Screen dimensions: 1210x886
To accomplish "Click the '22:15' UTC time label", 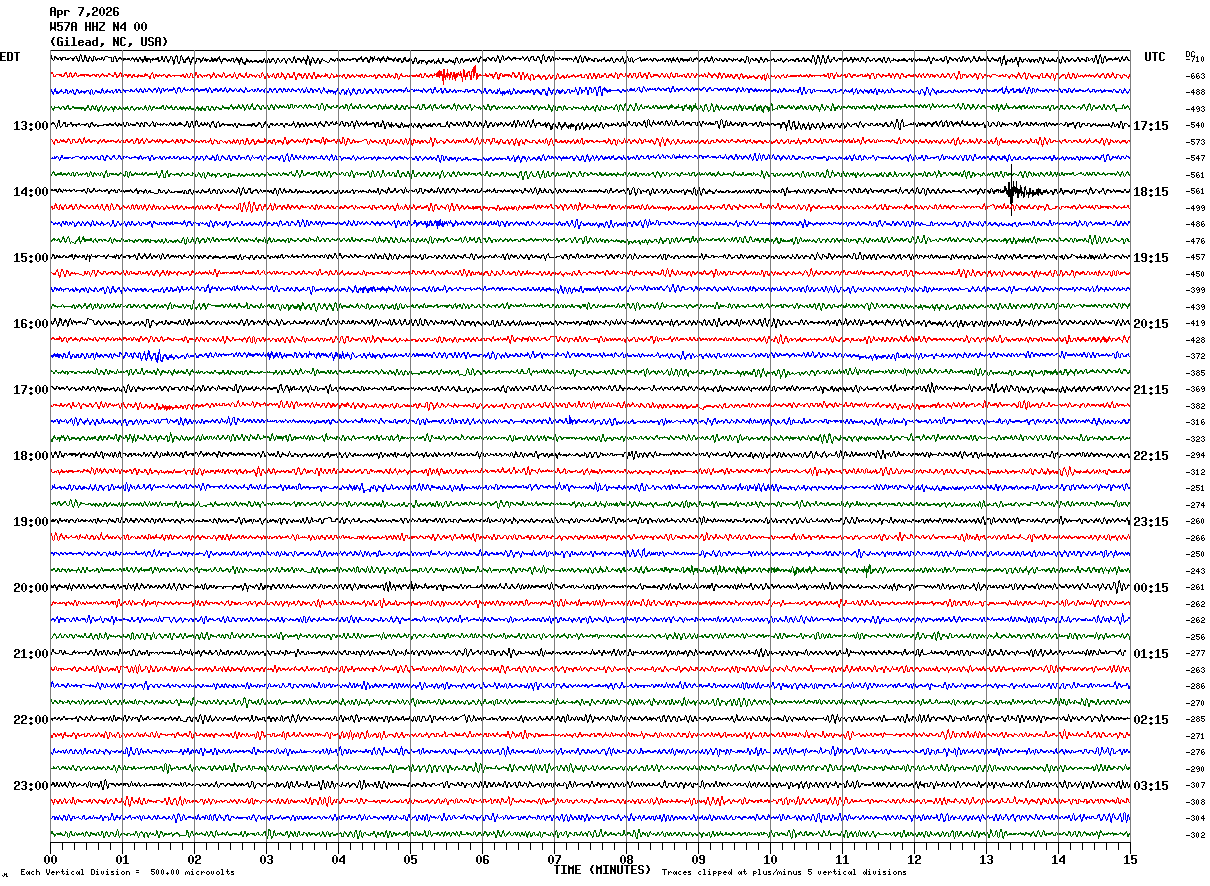I will point(1150,456).
